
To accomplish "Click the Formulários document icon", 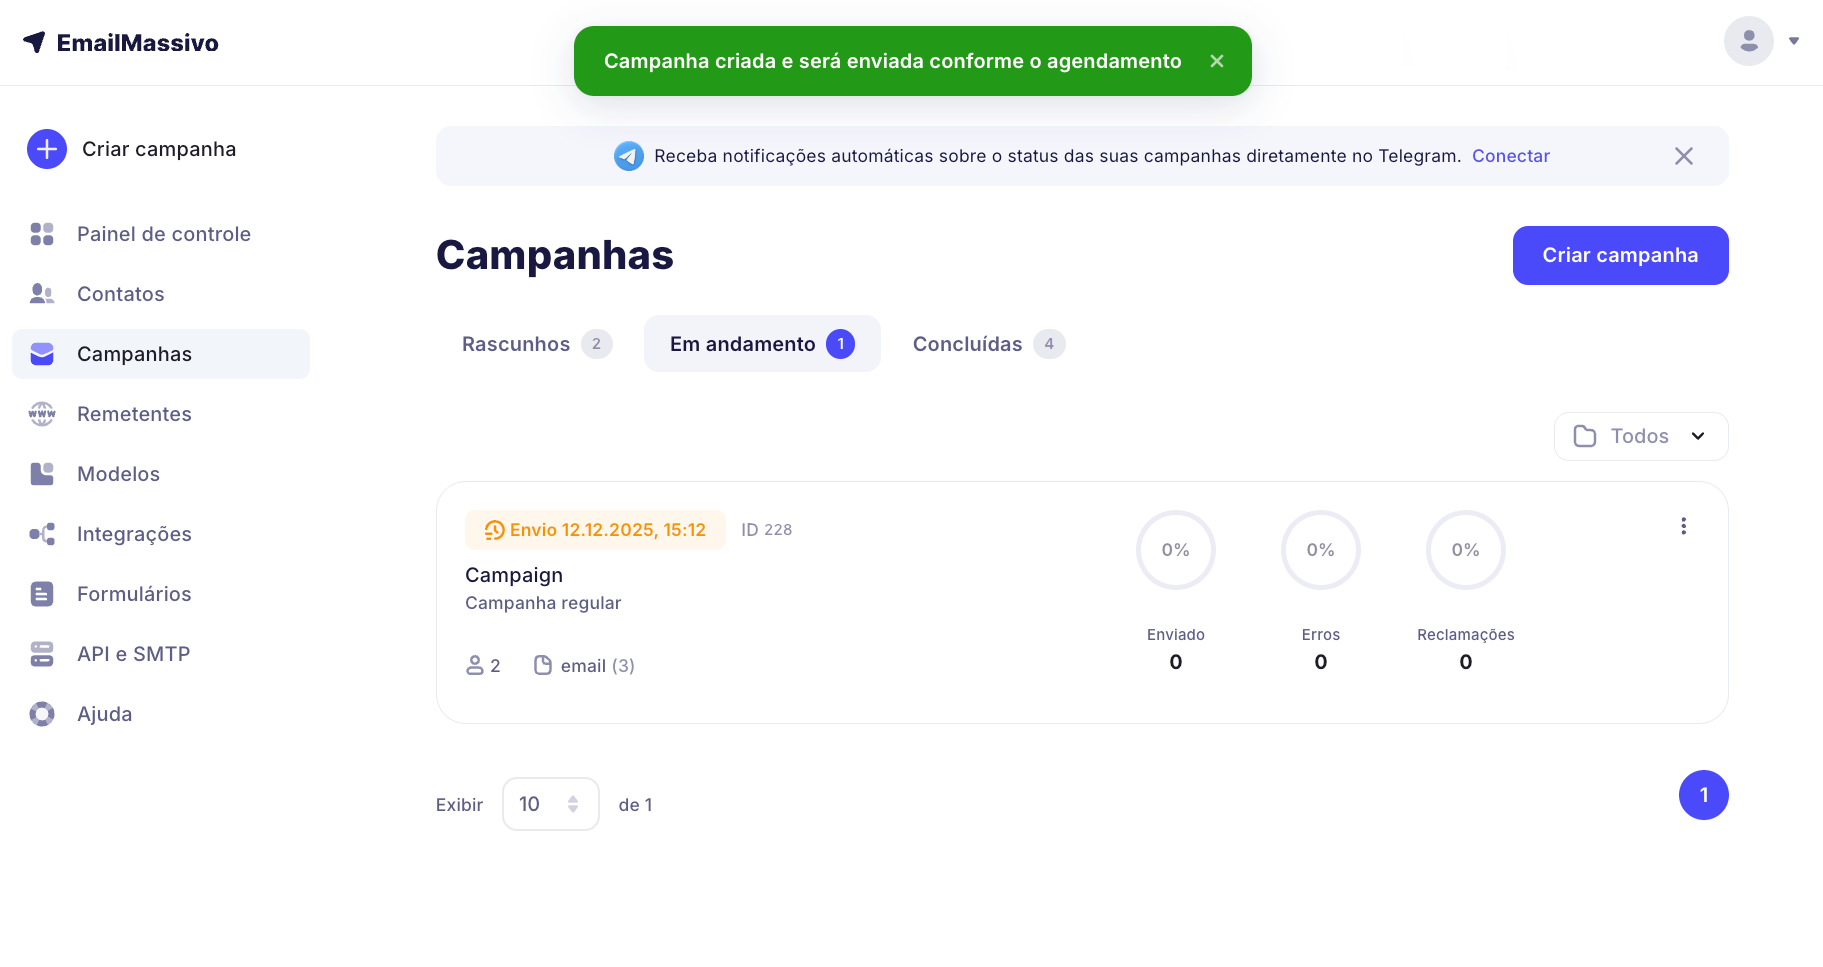I will (42, 594).
